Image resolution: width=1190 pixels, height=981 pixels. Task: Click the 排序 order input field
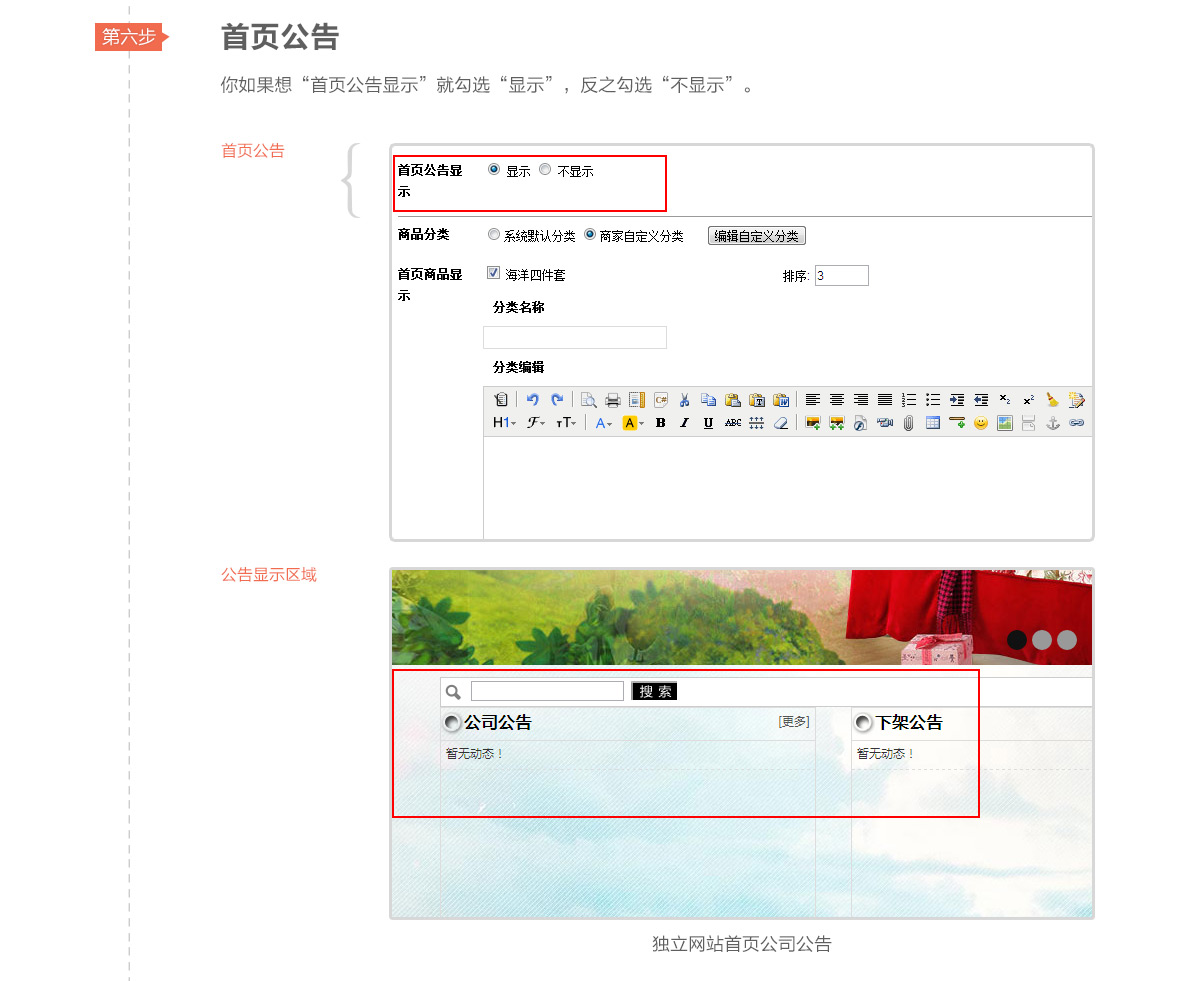pos(842,275)
